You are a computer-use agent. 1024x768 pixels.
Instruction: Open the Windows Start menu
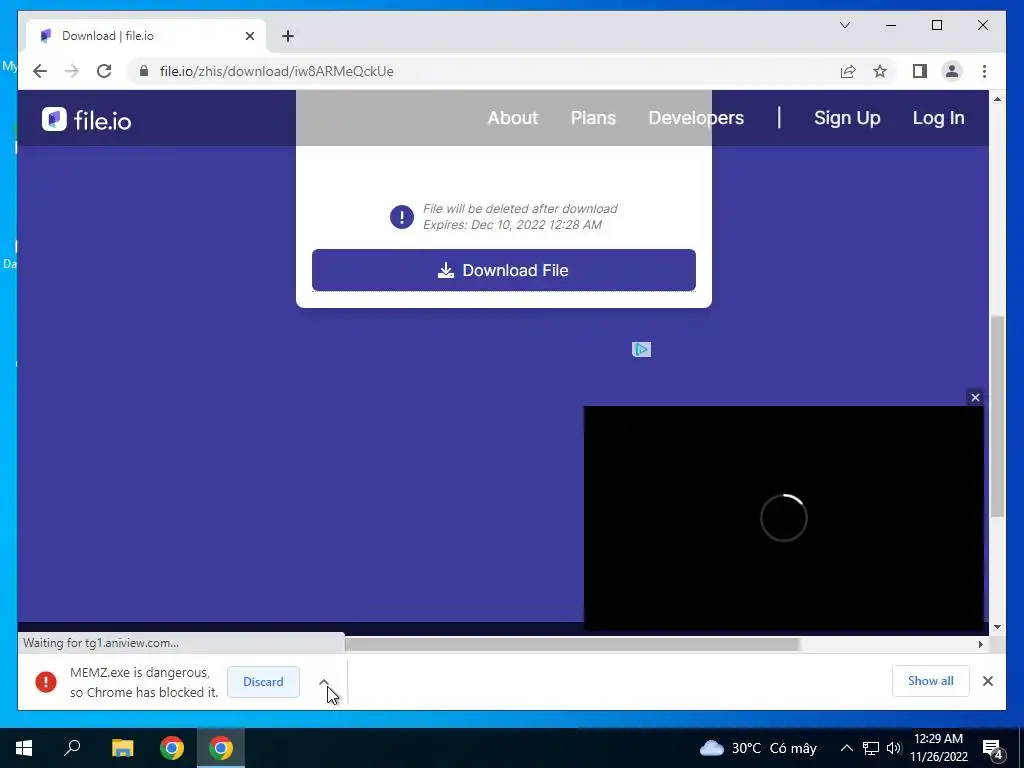click(24, 748)
